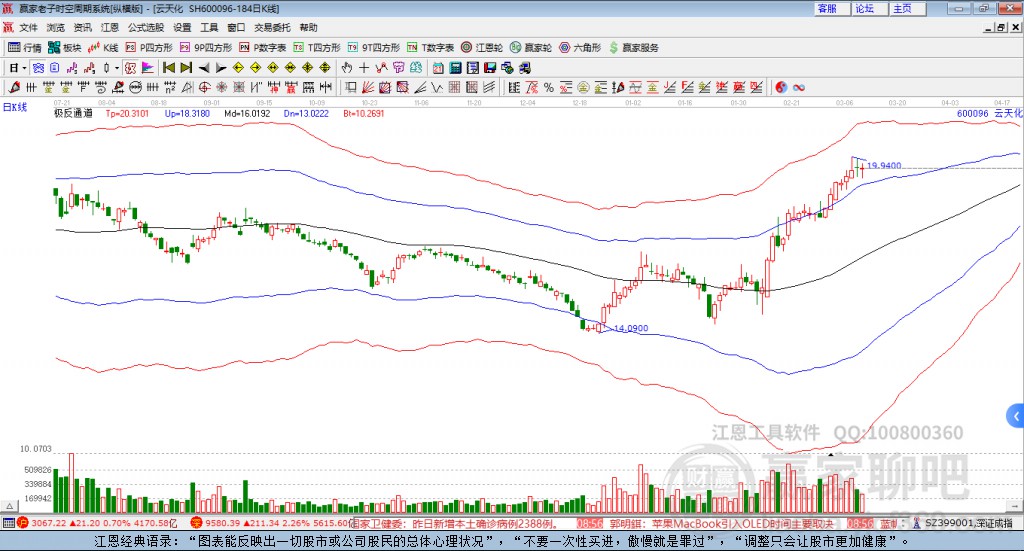Switch to the K线 candlestick chart

click(x=103, y=48)
